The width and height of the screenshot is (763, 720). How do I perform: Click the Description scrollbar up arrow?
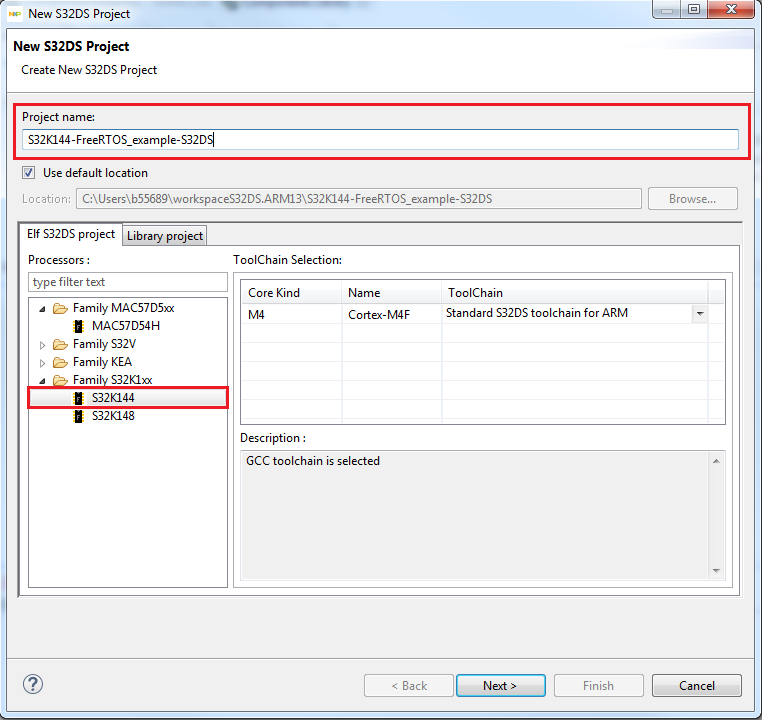716,461
